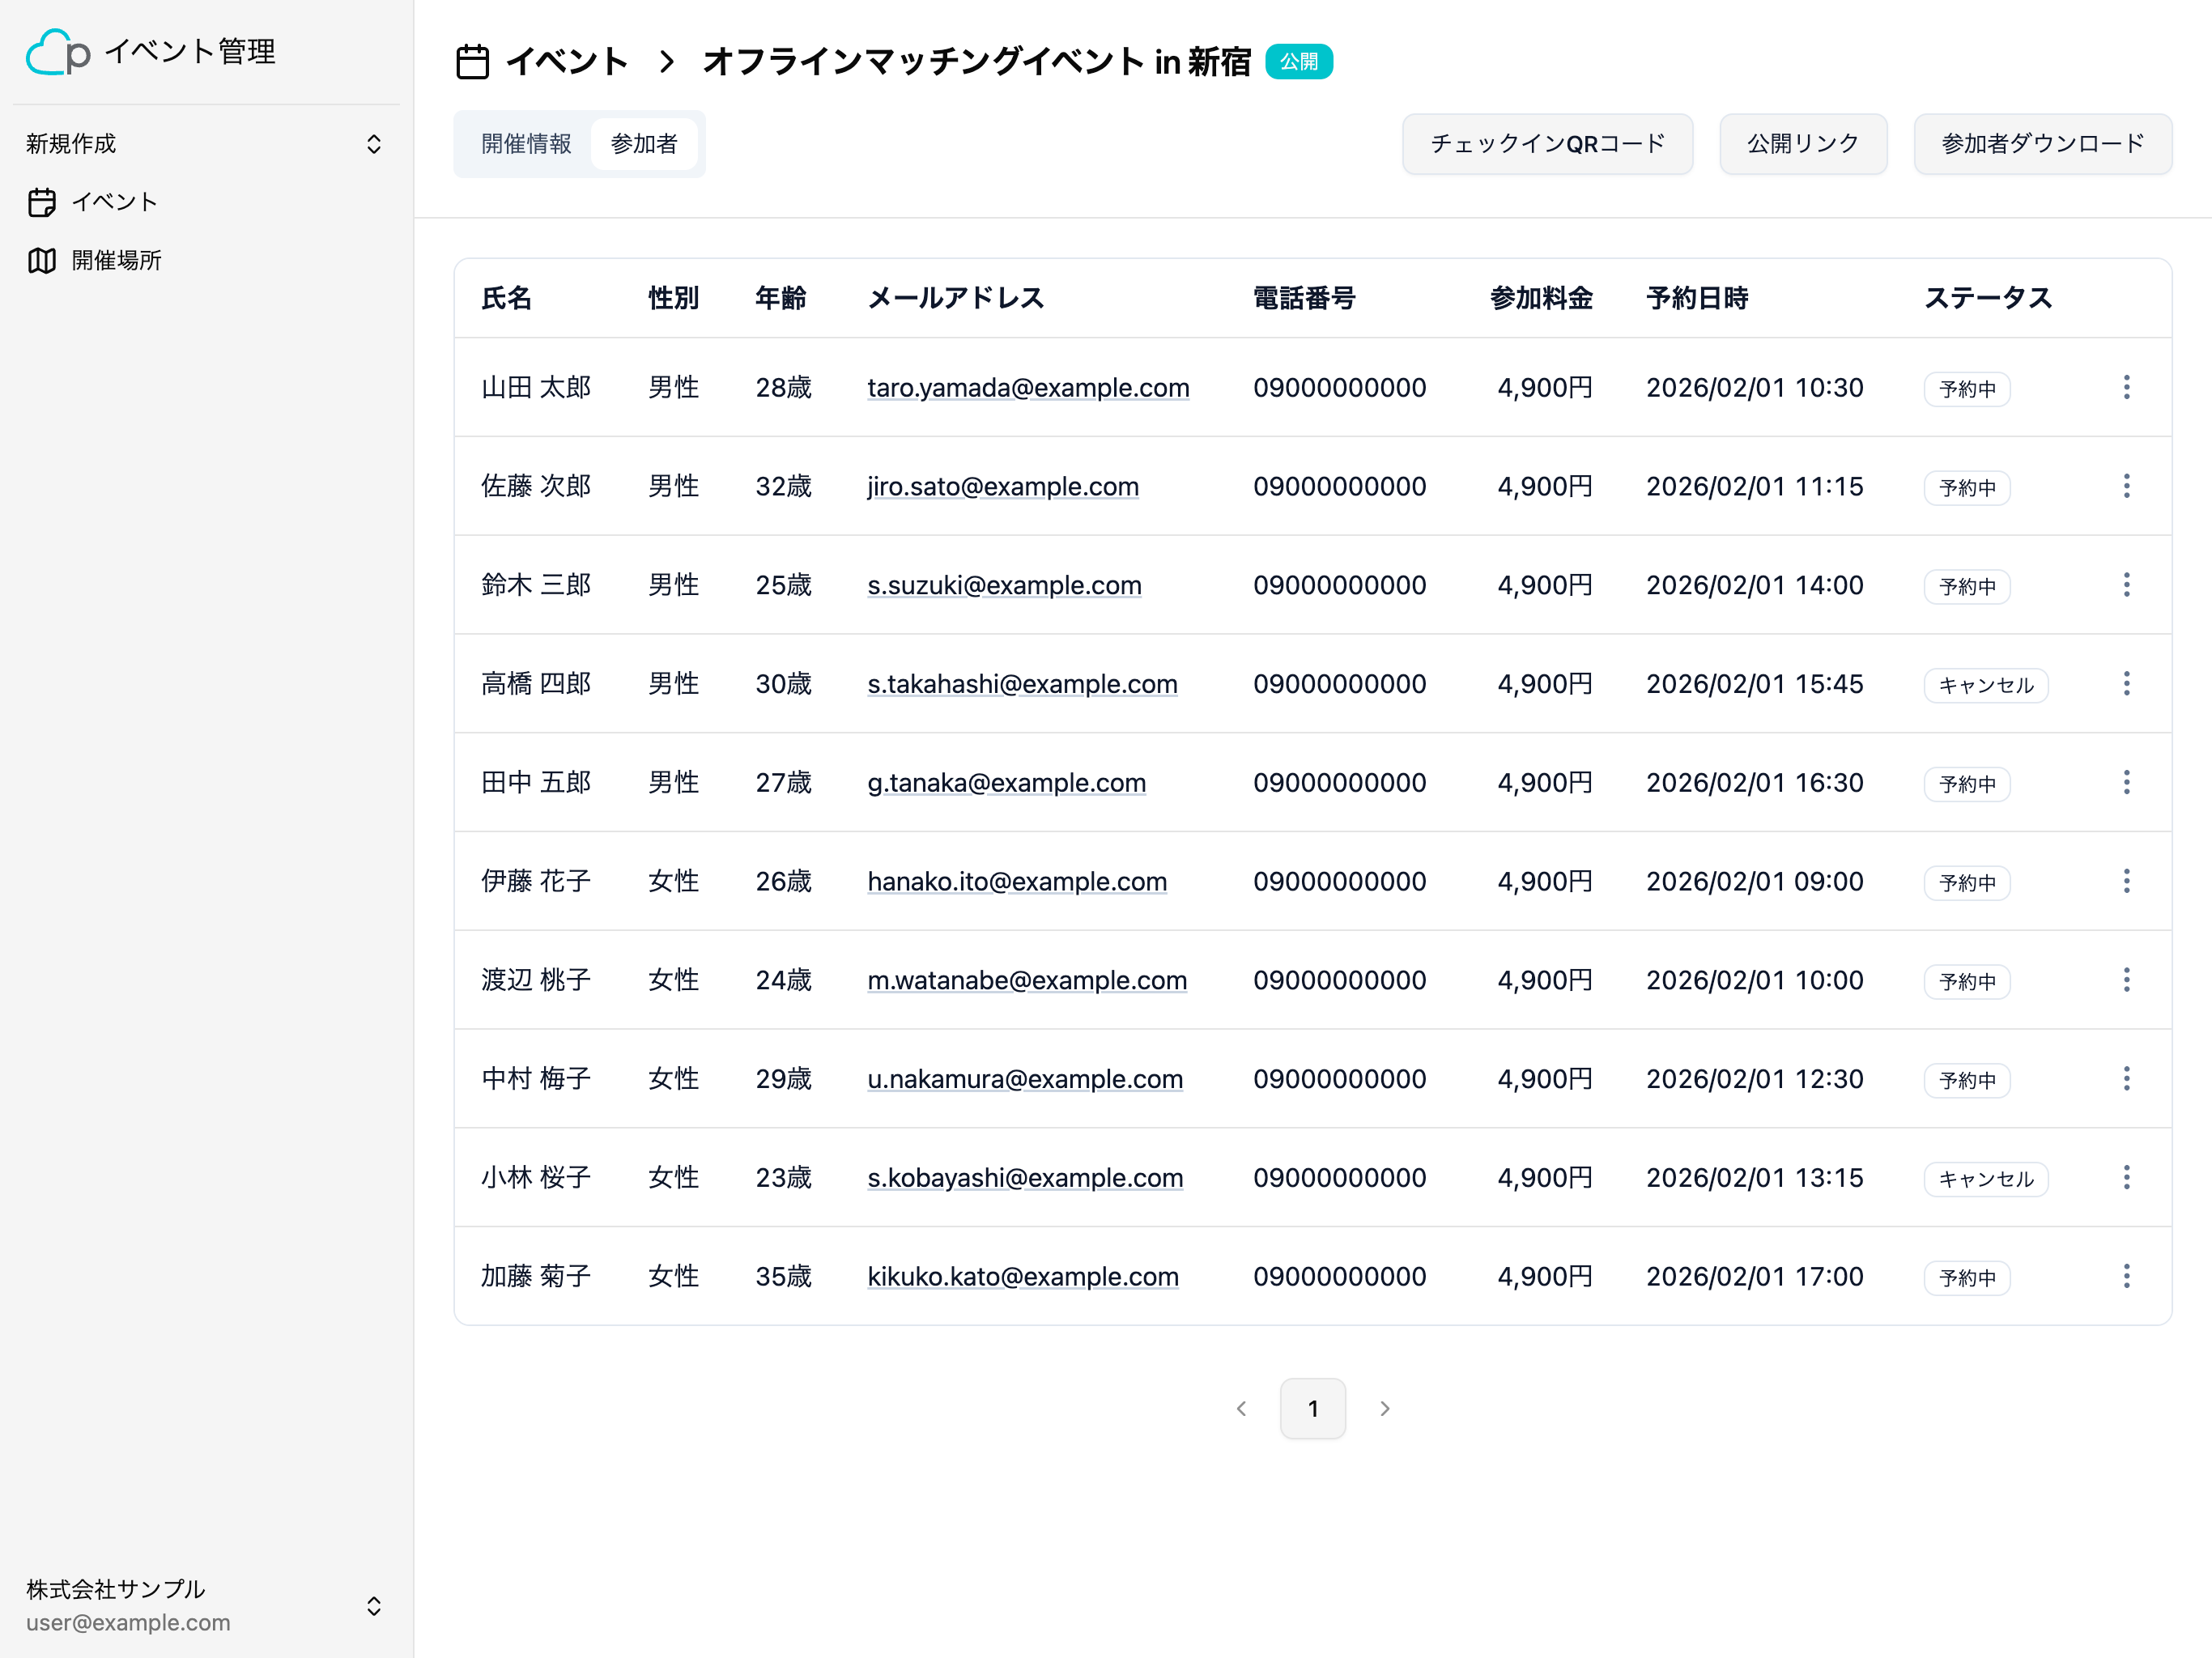Expand the 株式会社サンプル account switcher
The image size is (2212, 1658).
click(373, 1606)
